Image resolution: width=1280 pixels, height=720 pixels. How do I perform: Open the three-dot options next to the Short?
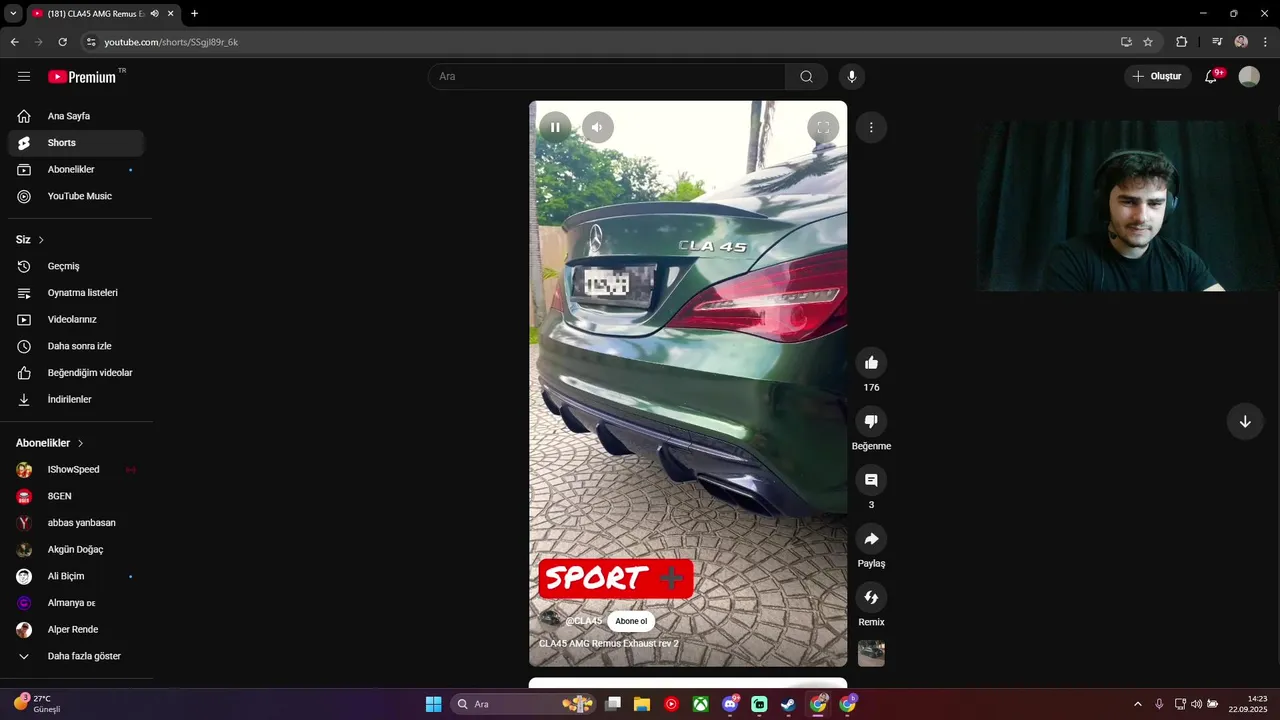[871, 127]
